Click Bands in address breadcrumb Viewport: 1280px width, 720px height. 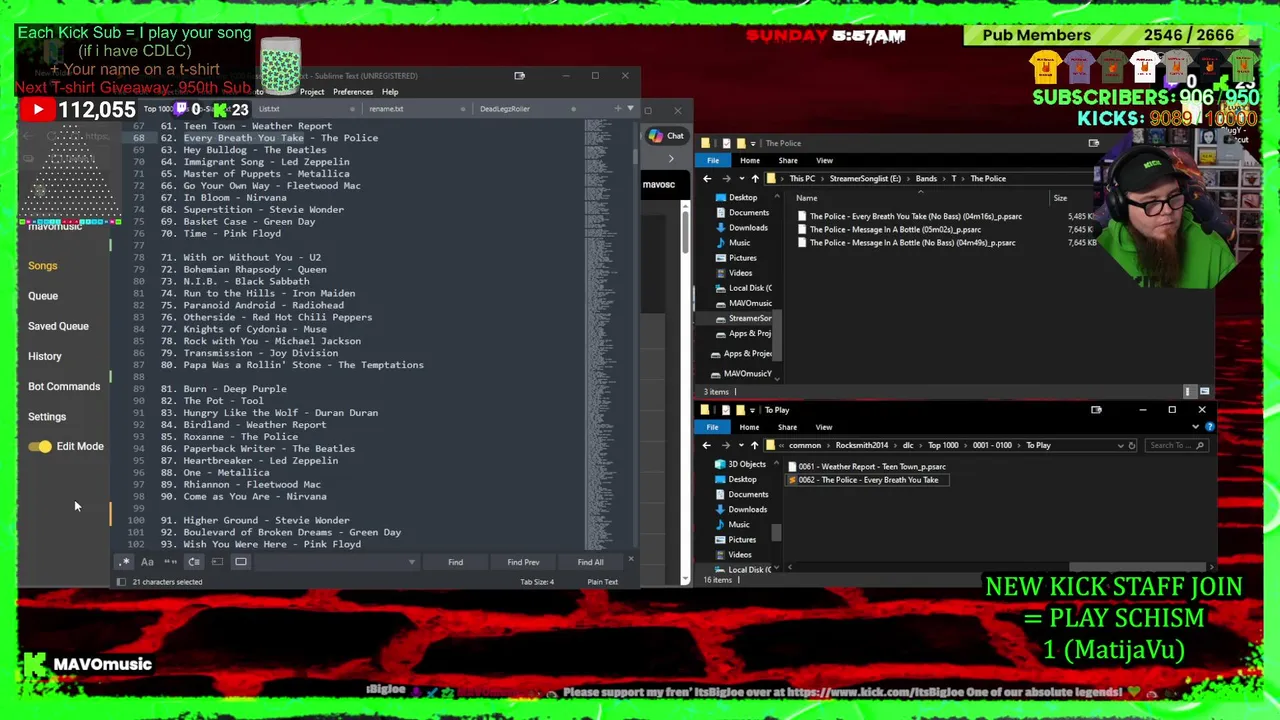click(x=926, y=179)
